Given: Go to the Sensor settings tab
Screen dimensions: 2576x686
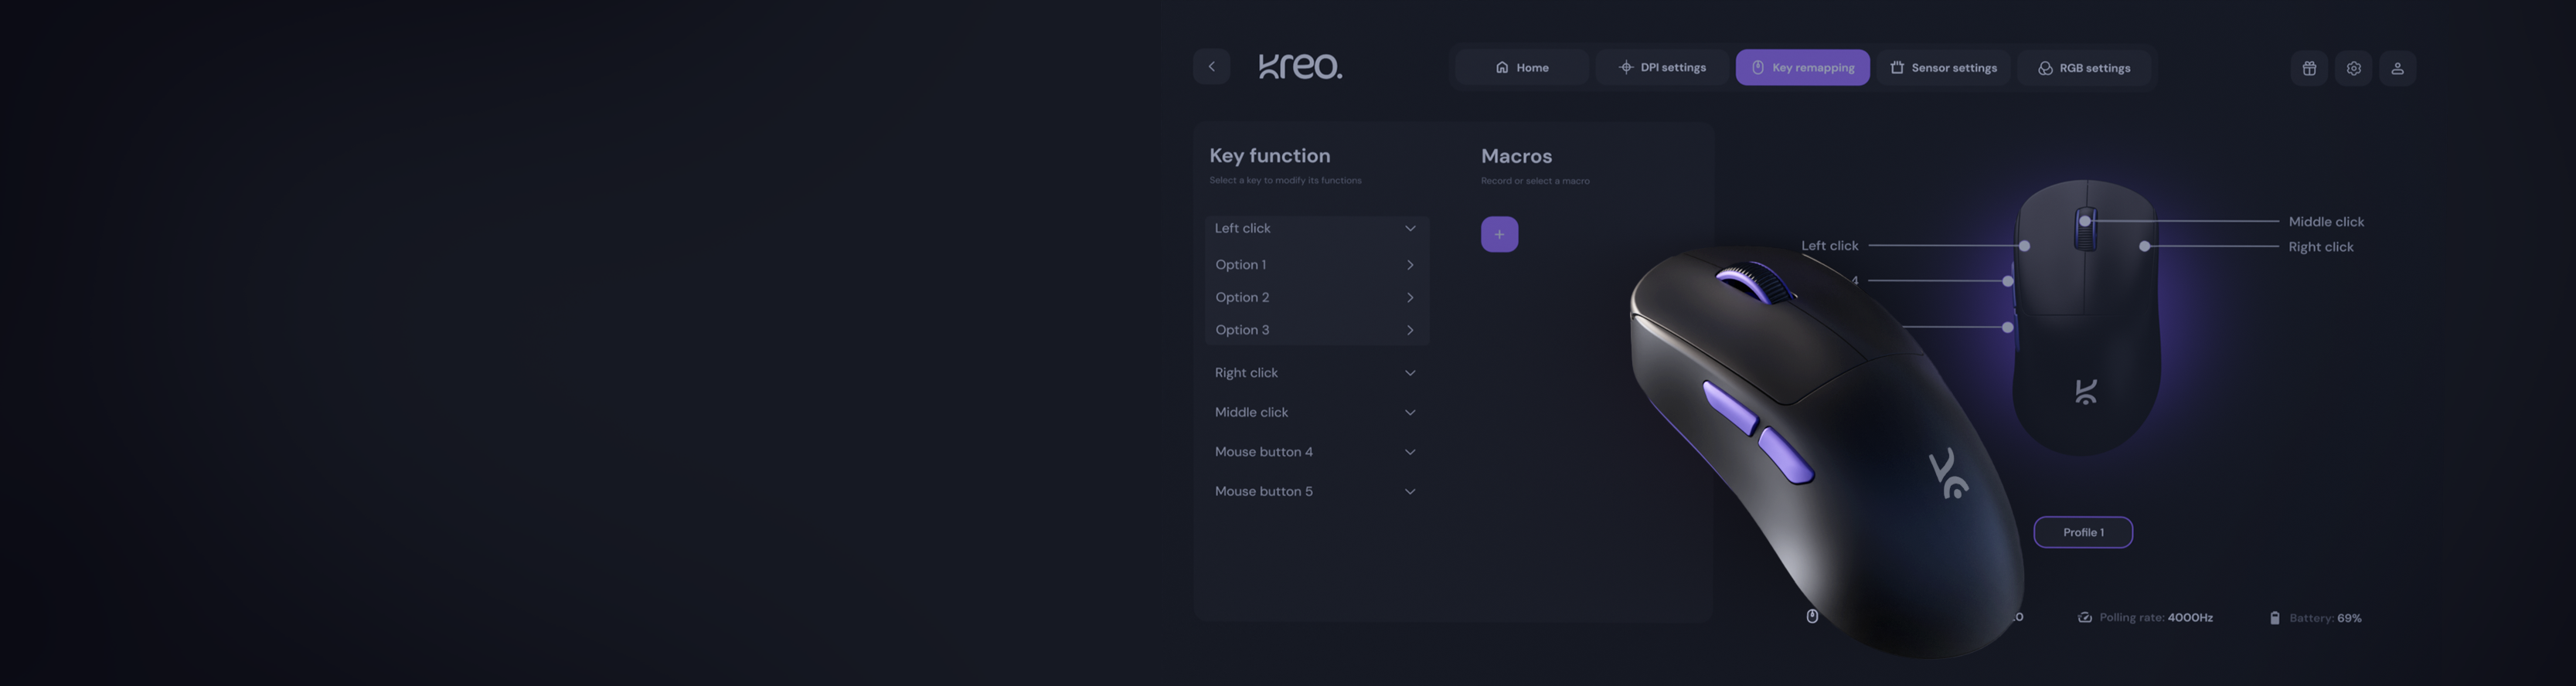Looking at the screenshot, I should pos(1943,68).
